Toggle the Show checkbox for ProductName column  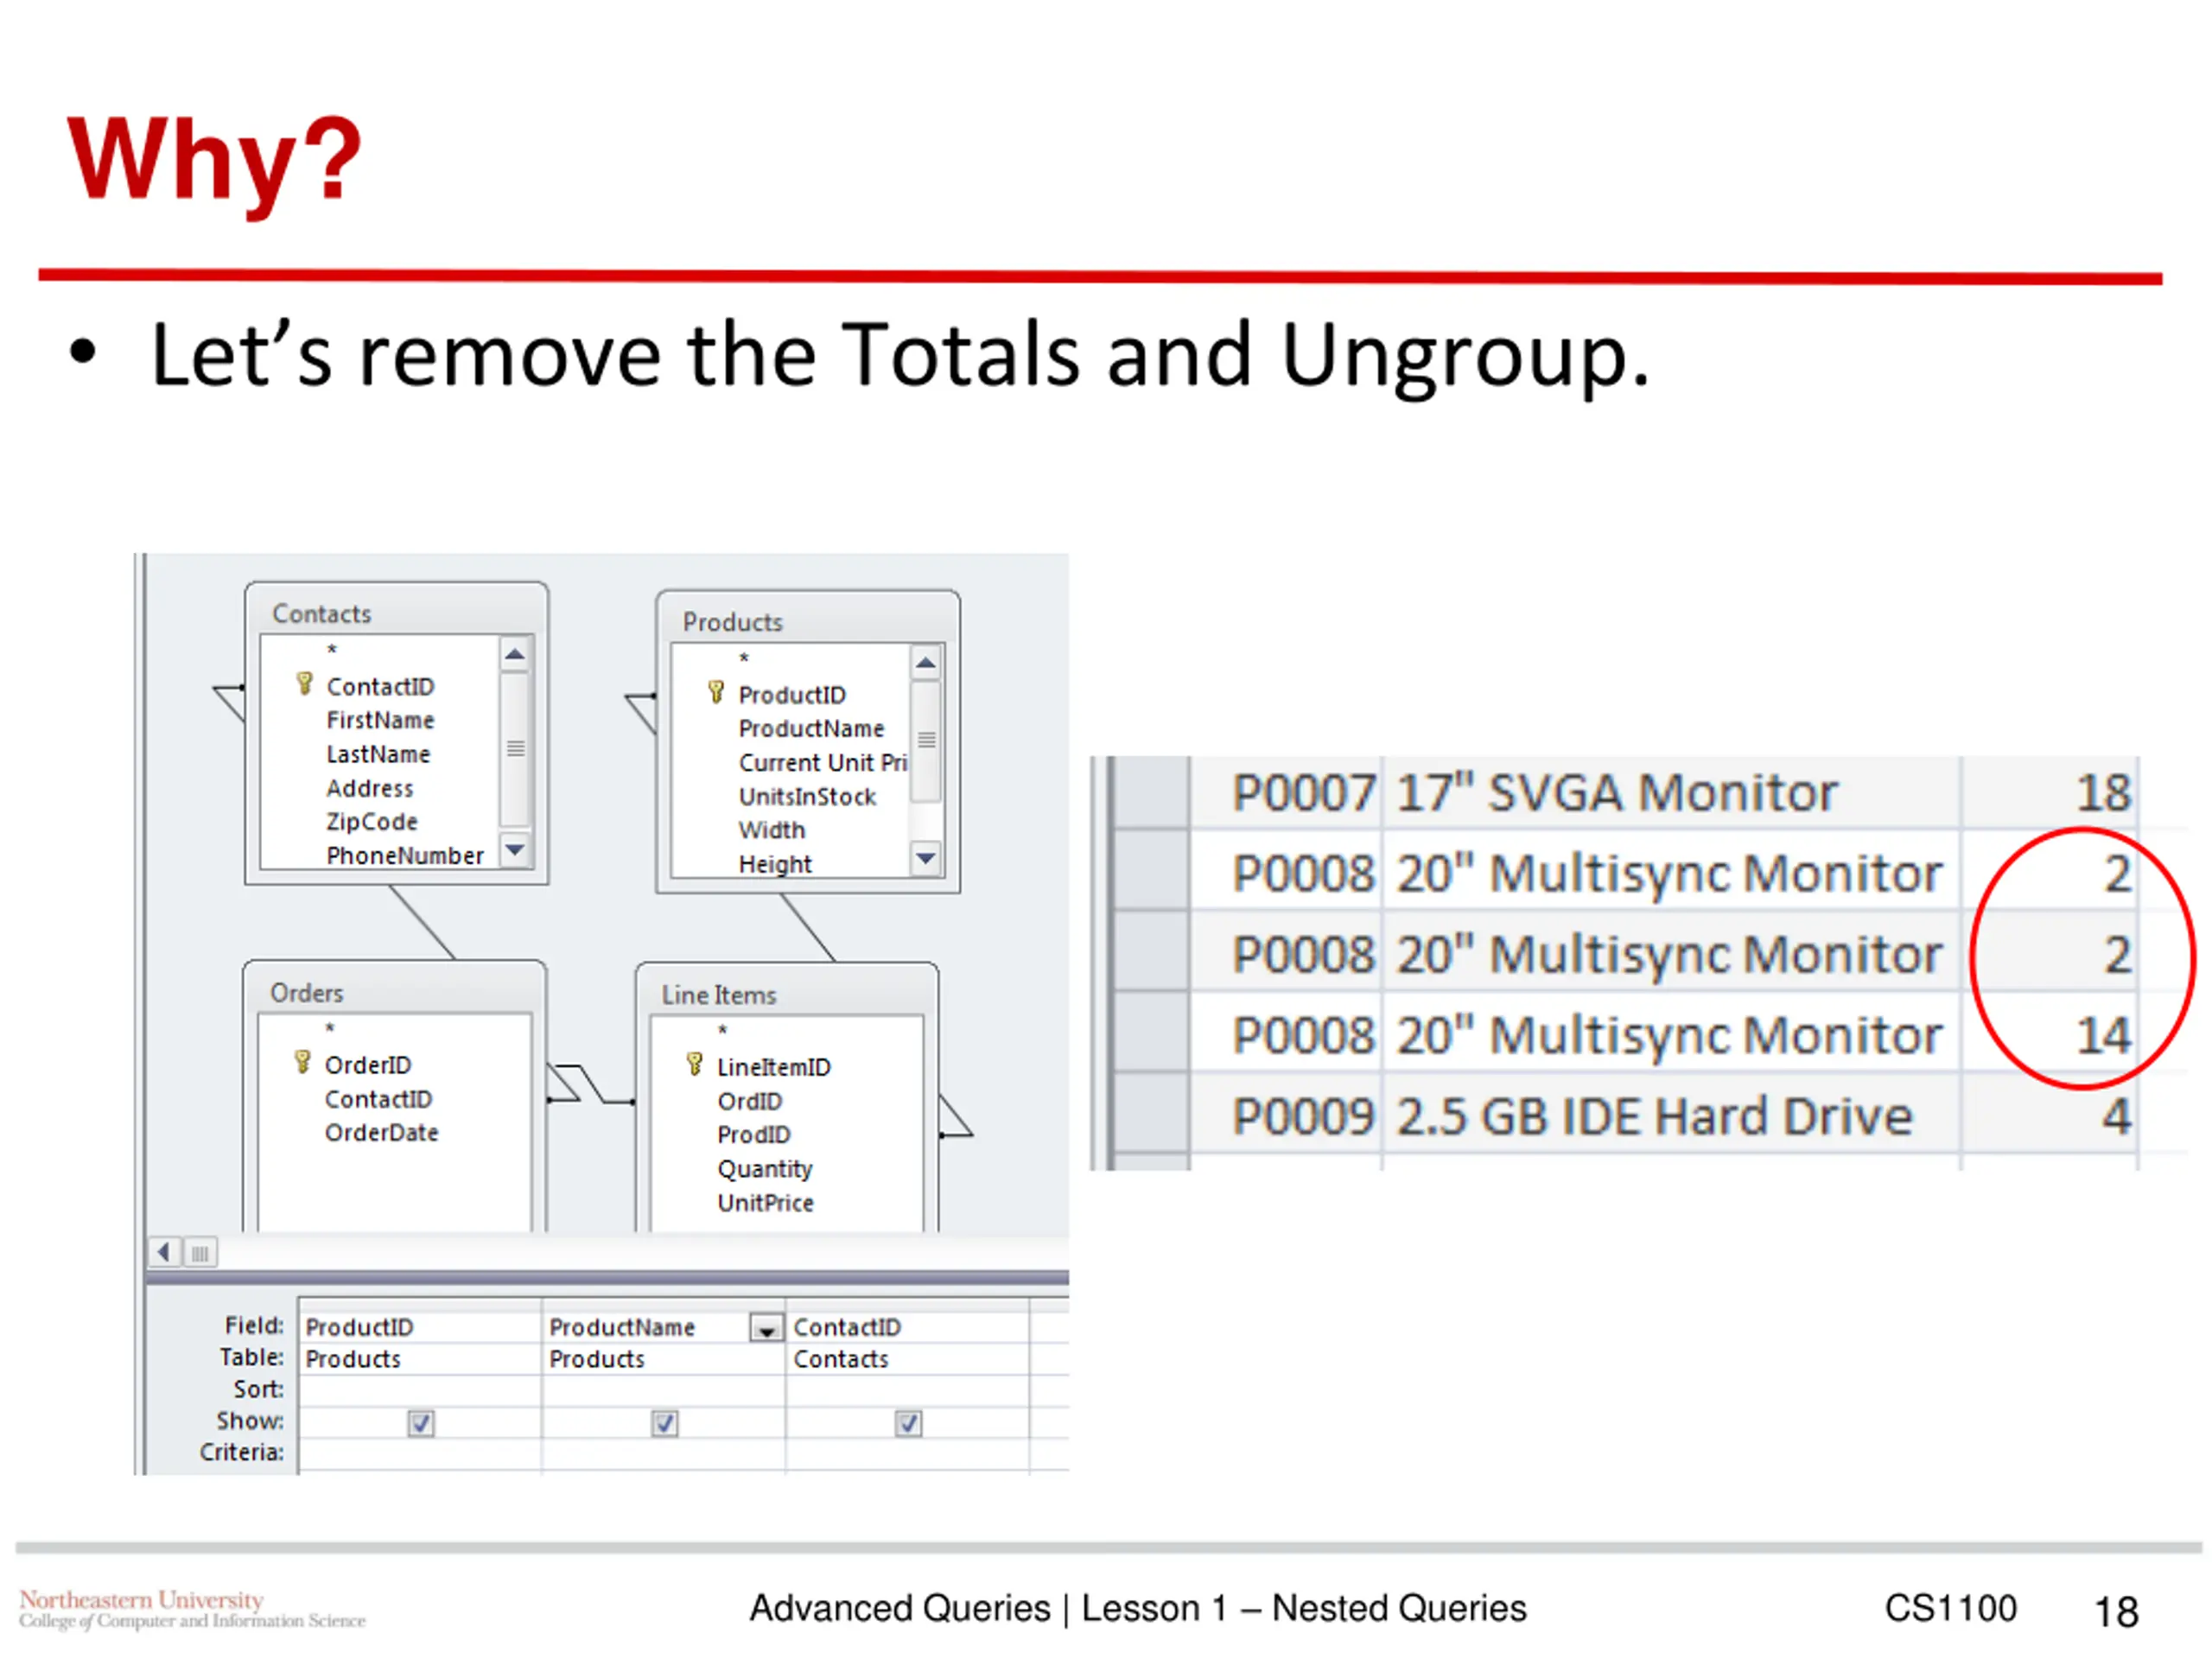point(665,1423)
